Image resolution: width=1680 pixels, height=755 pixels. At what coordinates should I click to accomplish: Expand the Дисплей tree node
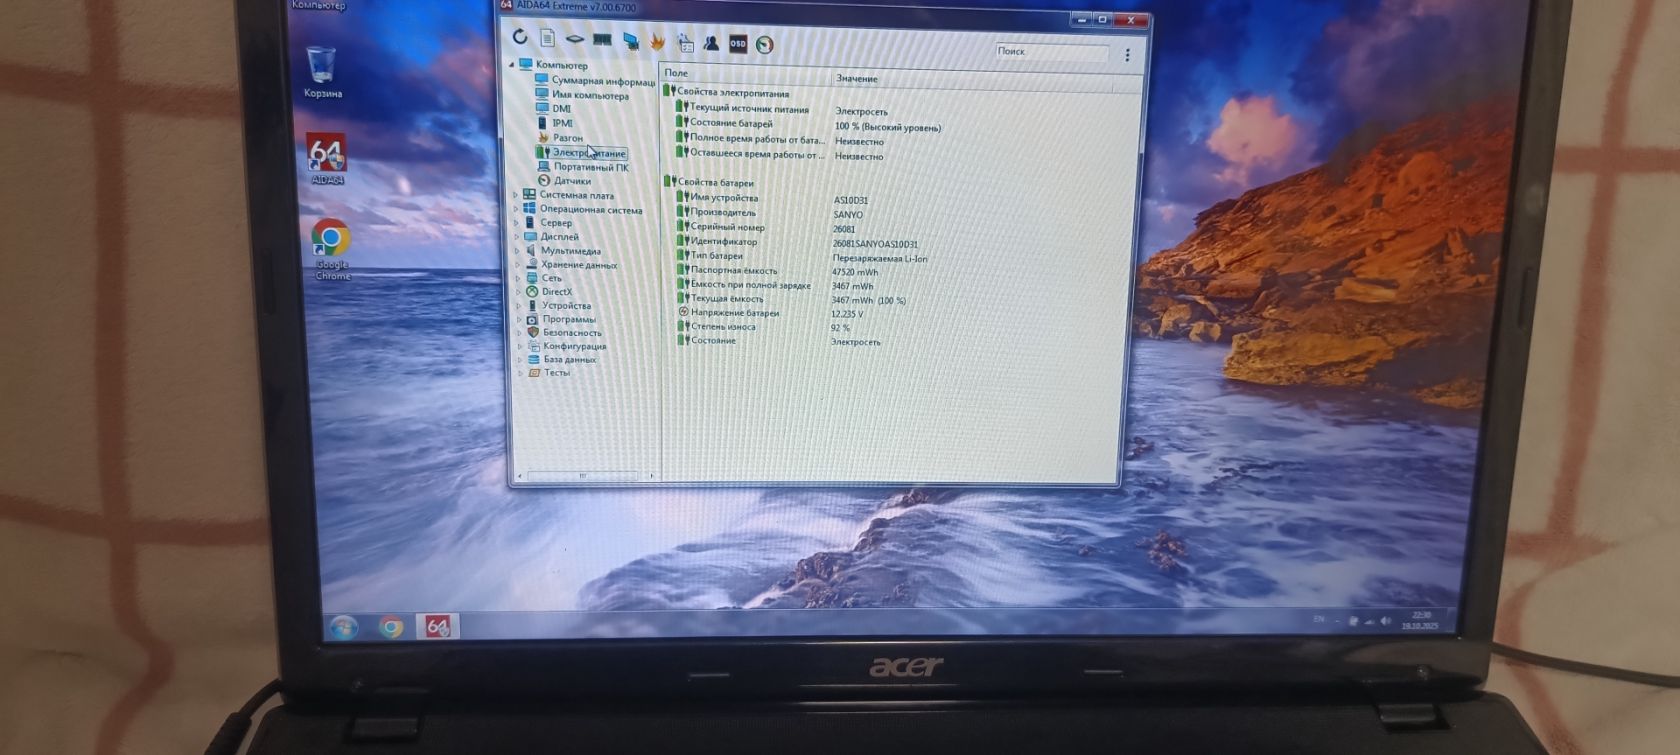point(517,237)
